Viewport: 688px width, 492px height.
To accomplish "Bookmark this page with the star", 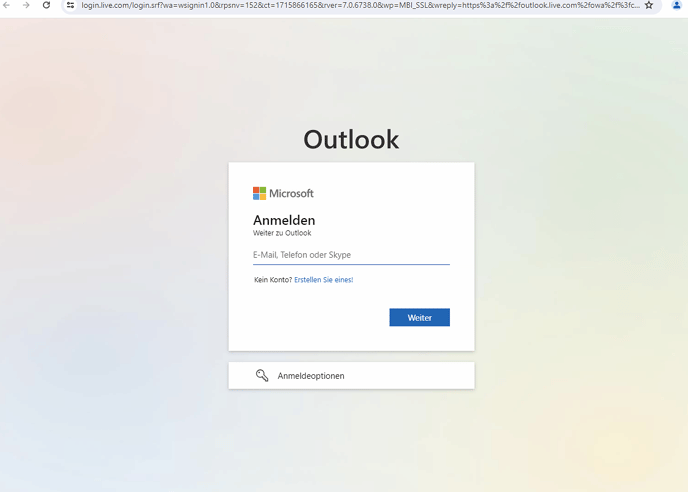I will pyautogui.click(x=649, y=5).
